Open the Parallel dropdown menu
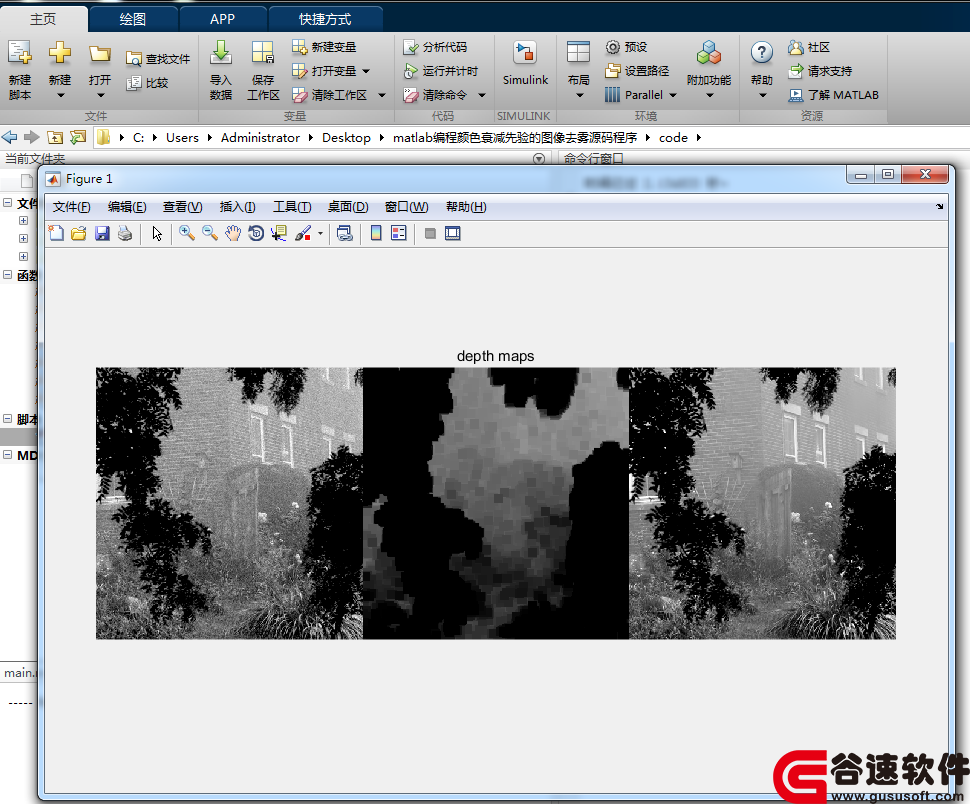This screenshot has height=804, width=970. (x=673, y=95)
